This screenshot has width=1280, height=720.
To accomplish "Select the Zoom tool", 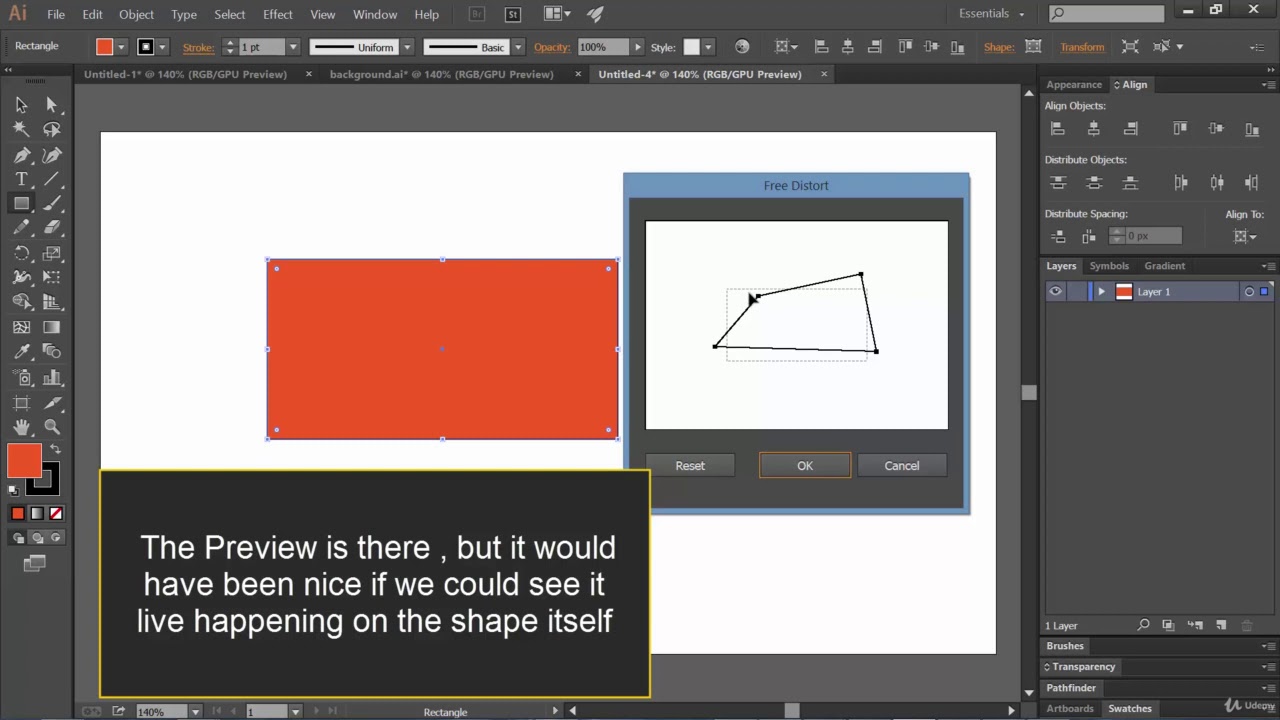I will [52, 427].
